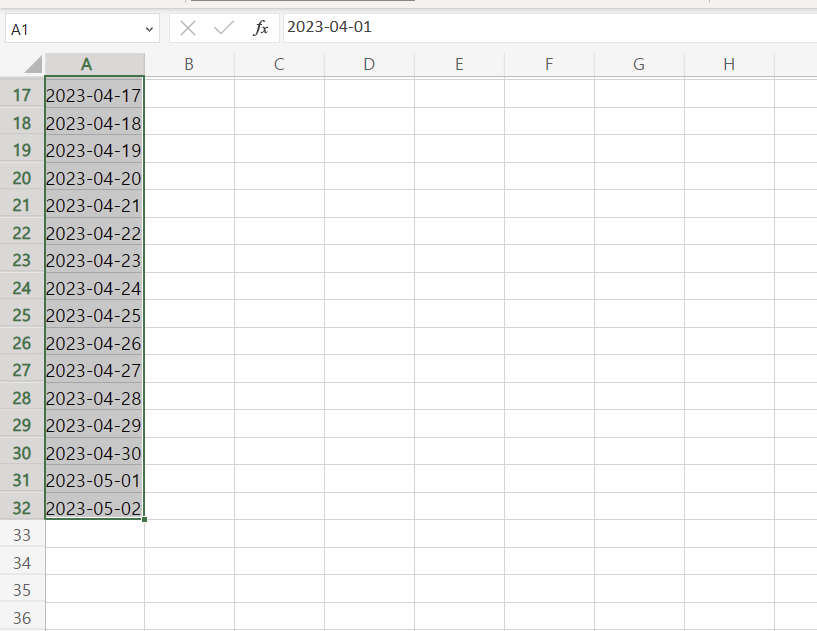Click the fill handle below 2023-05-02
The image size is (817, 631).
click(x=144, y=519)
